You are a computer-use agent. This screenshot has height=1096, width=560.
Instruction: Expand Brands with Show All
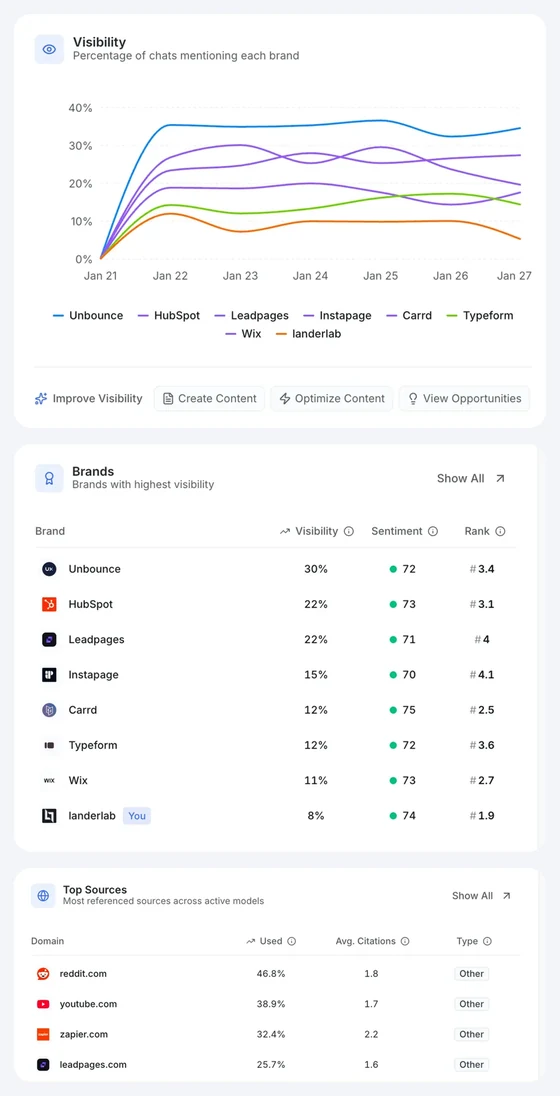click(x=471, y=478)
